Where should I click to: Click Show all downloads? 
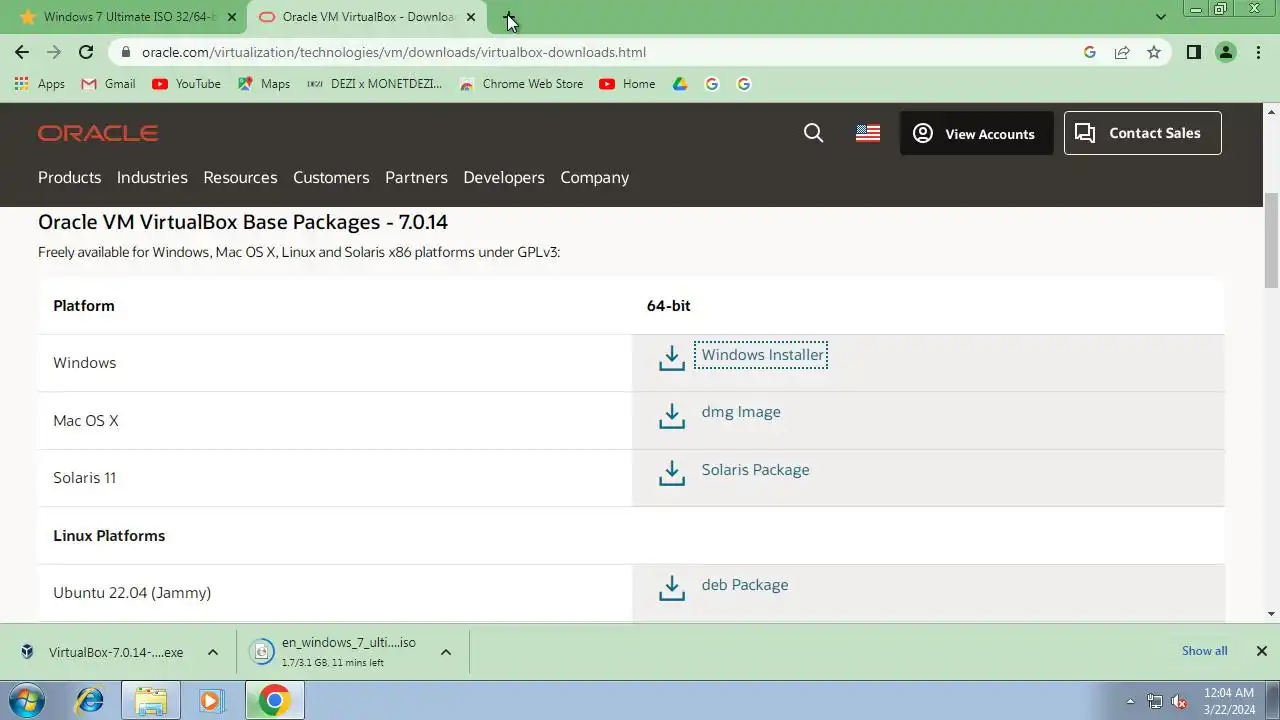[x=1204, y=651]
